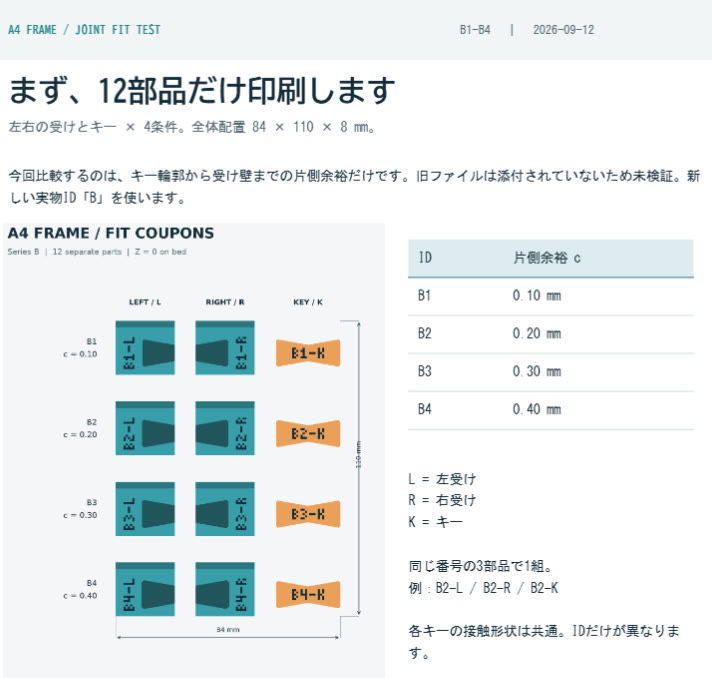The width and height of the screenshot is (712, 678).
Task: Select the B3 0.30 mm table row
Action: click(x=551, y=372)
